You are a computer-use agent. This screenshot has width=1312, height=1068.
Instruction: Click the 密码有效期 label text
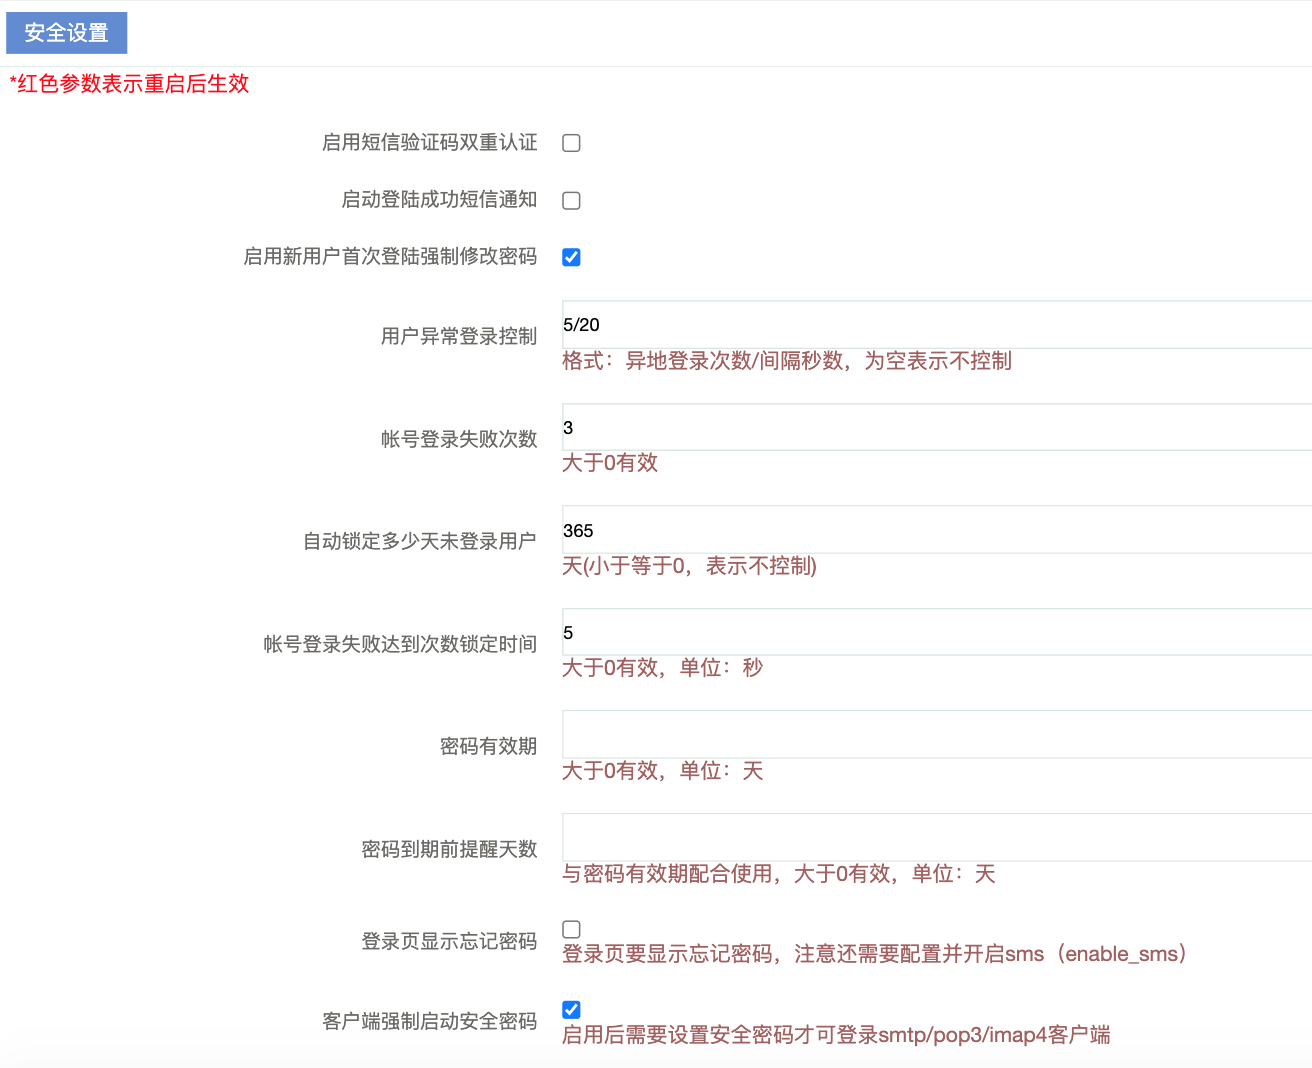pos(488,746)
